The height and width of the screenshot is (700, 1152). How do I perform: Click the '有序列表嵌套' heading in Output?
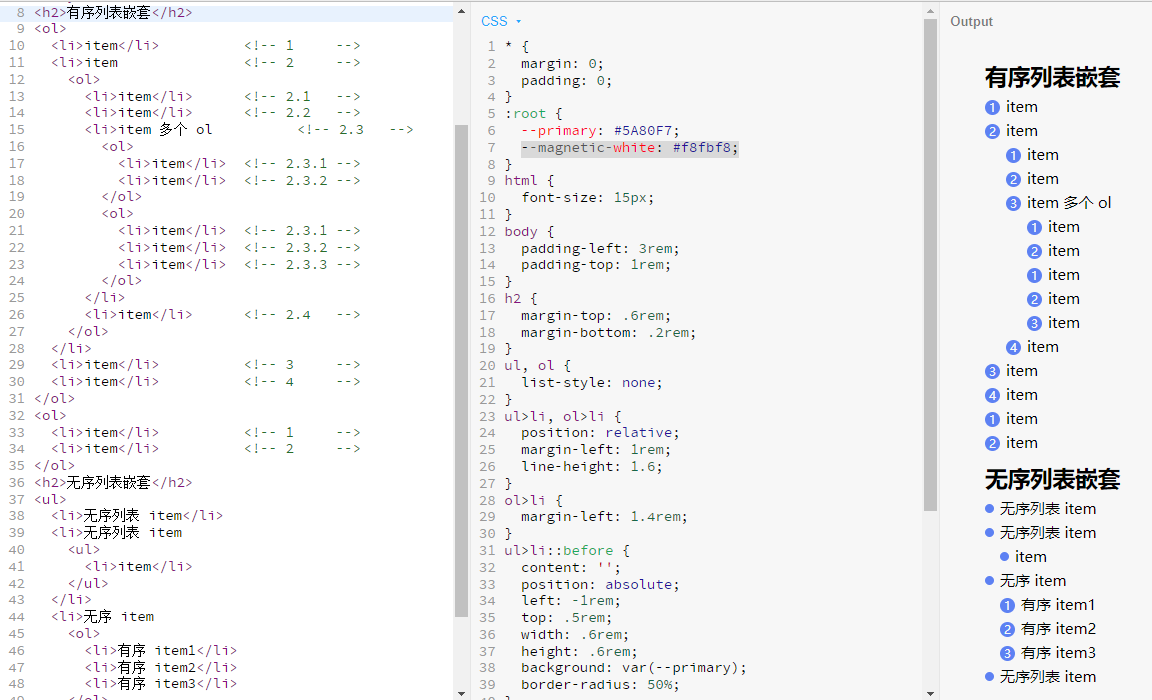click(1052, 77)
